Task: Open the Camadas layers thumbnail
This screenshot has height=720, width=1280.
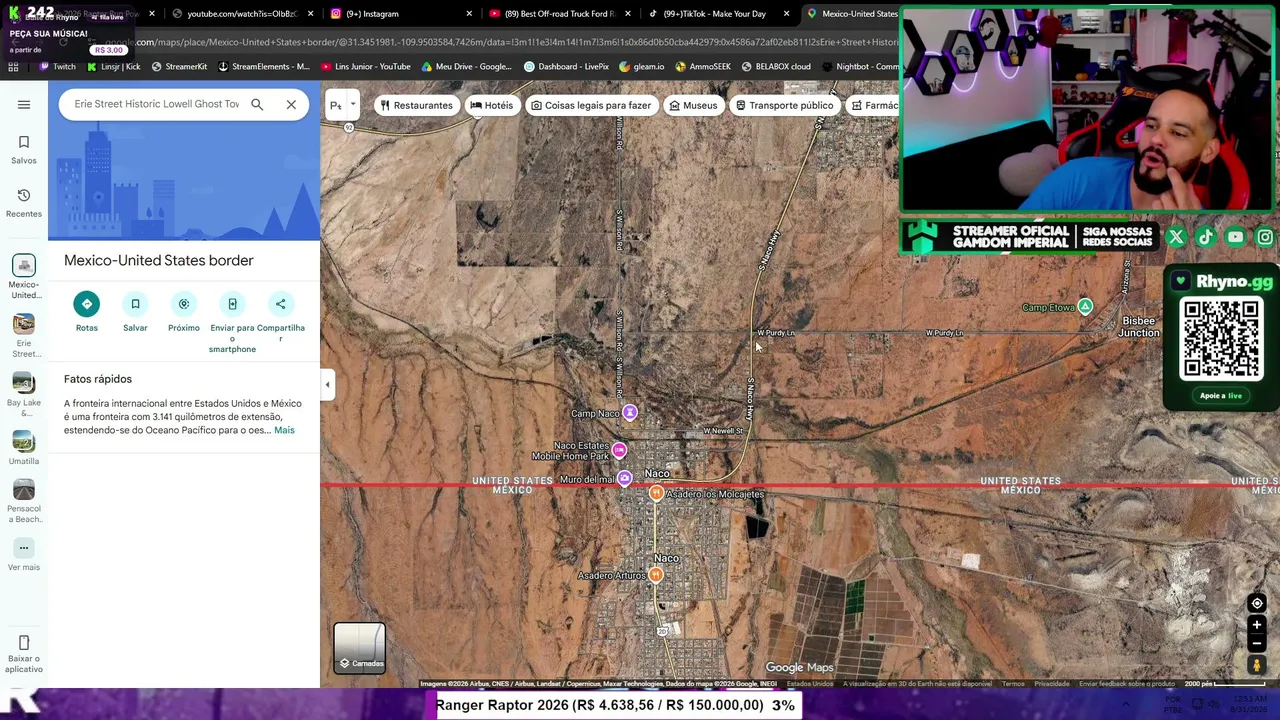Action: pos(359,648)
